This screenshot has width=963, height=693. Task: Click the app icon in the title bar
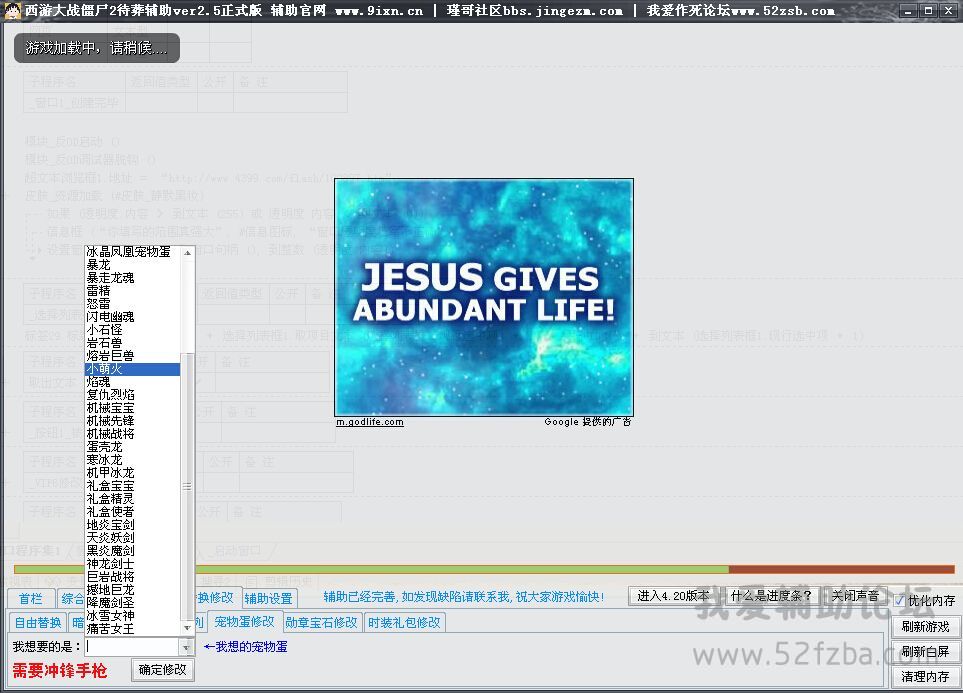coord(11,11)
